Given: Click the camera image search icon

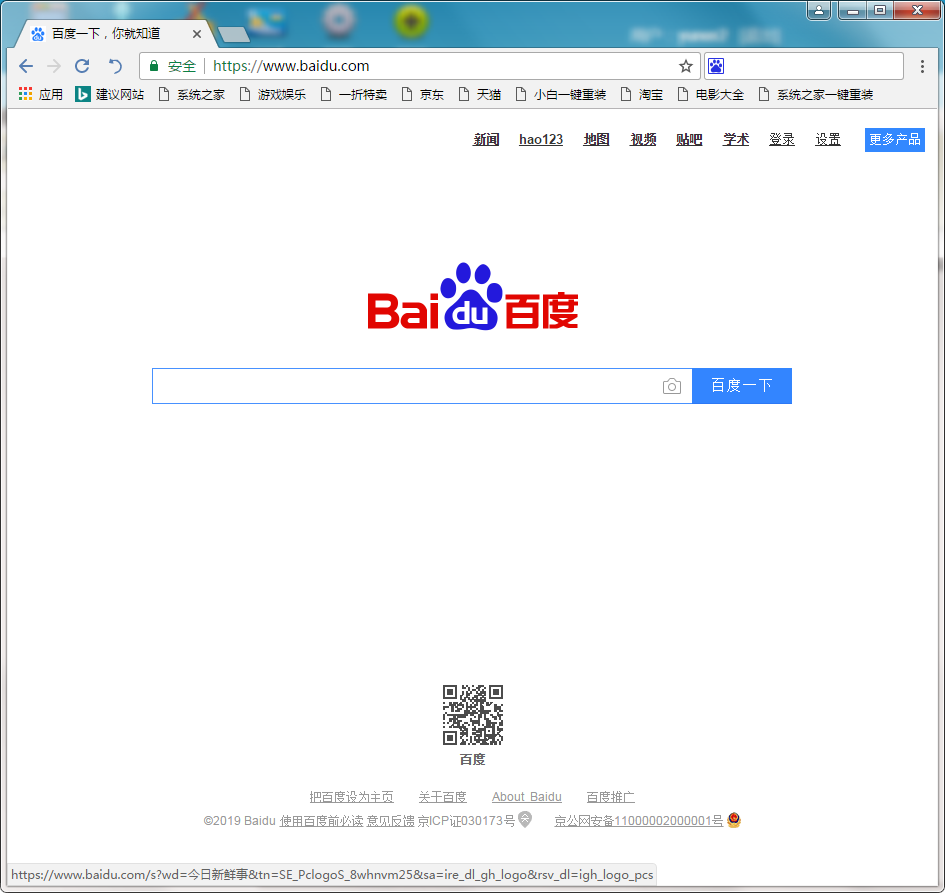Looking at the screenshot, I should coord(671,386).
